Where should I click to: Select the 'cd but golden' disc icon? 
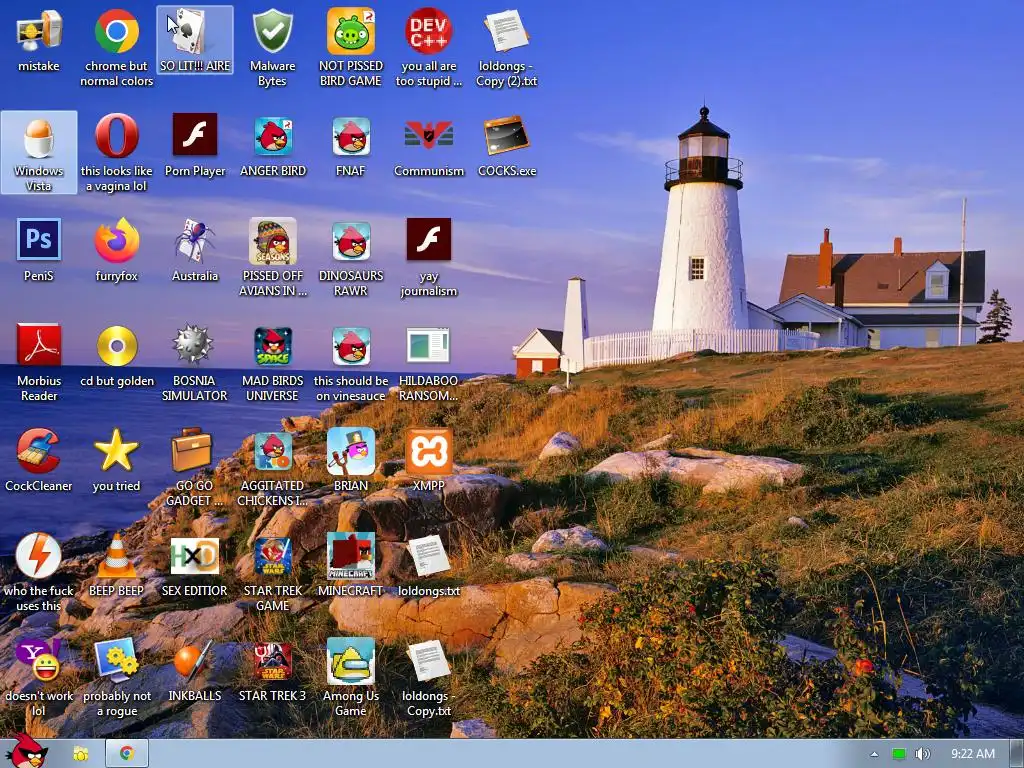point(116,356)
